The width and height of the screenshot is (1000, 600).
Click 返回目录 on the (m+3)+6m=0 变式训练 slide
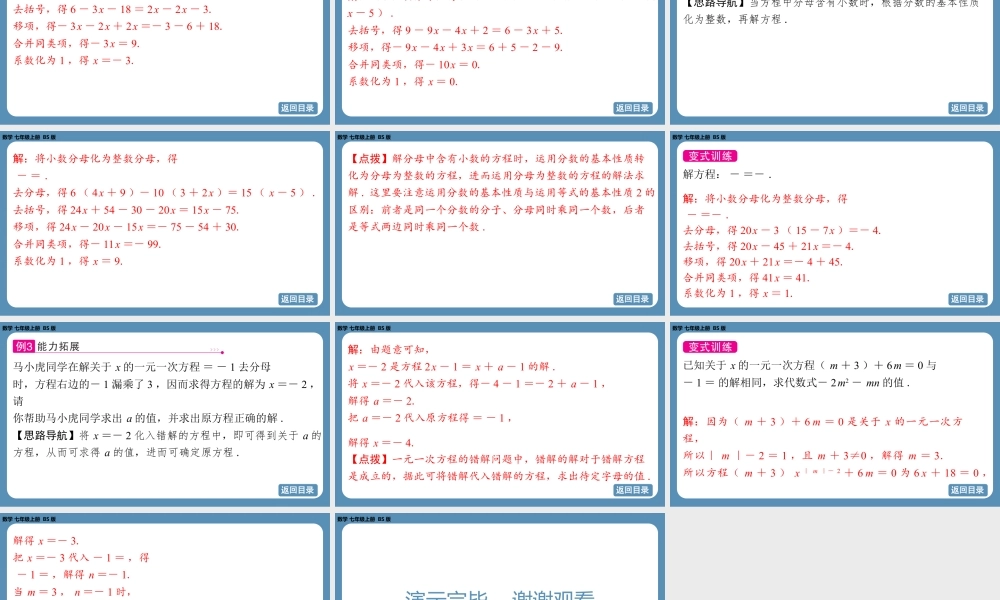(970, 489)
